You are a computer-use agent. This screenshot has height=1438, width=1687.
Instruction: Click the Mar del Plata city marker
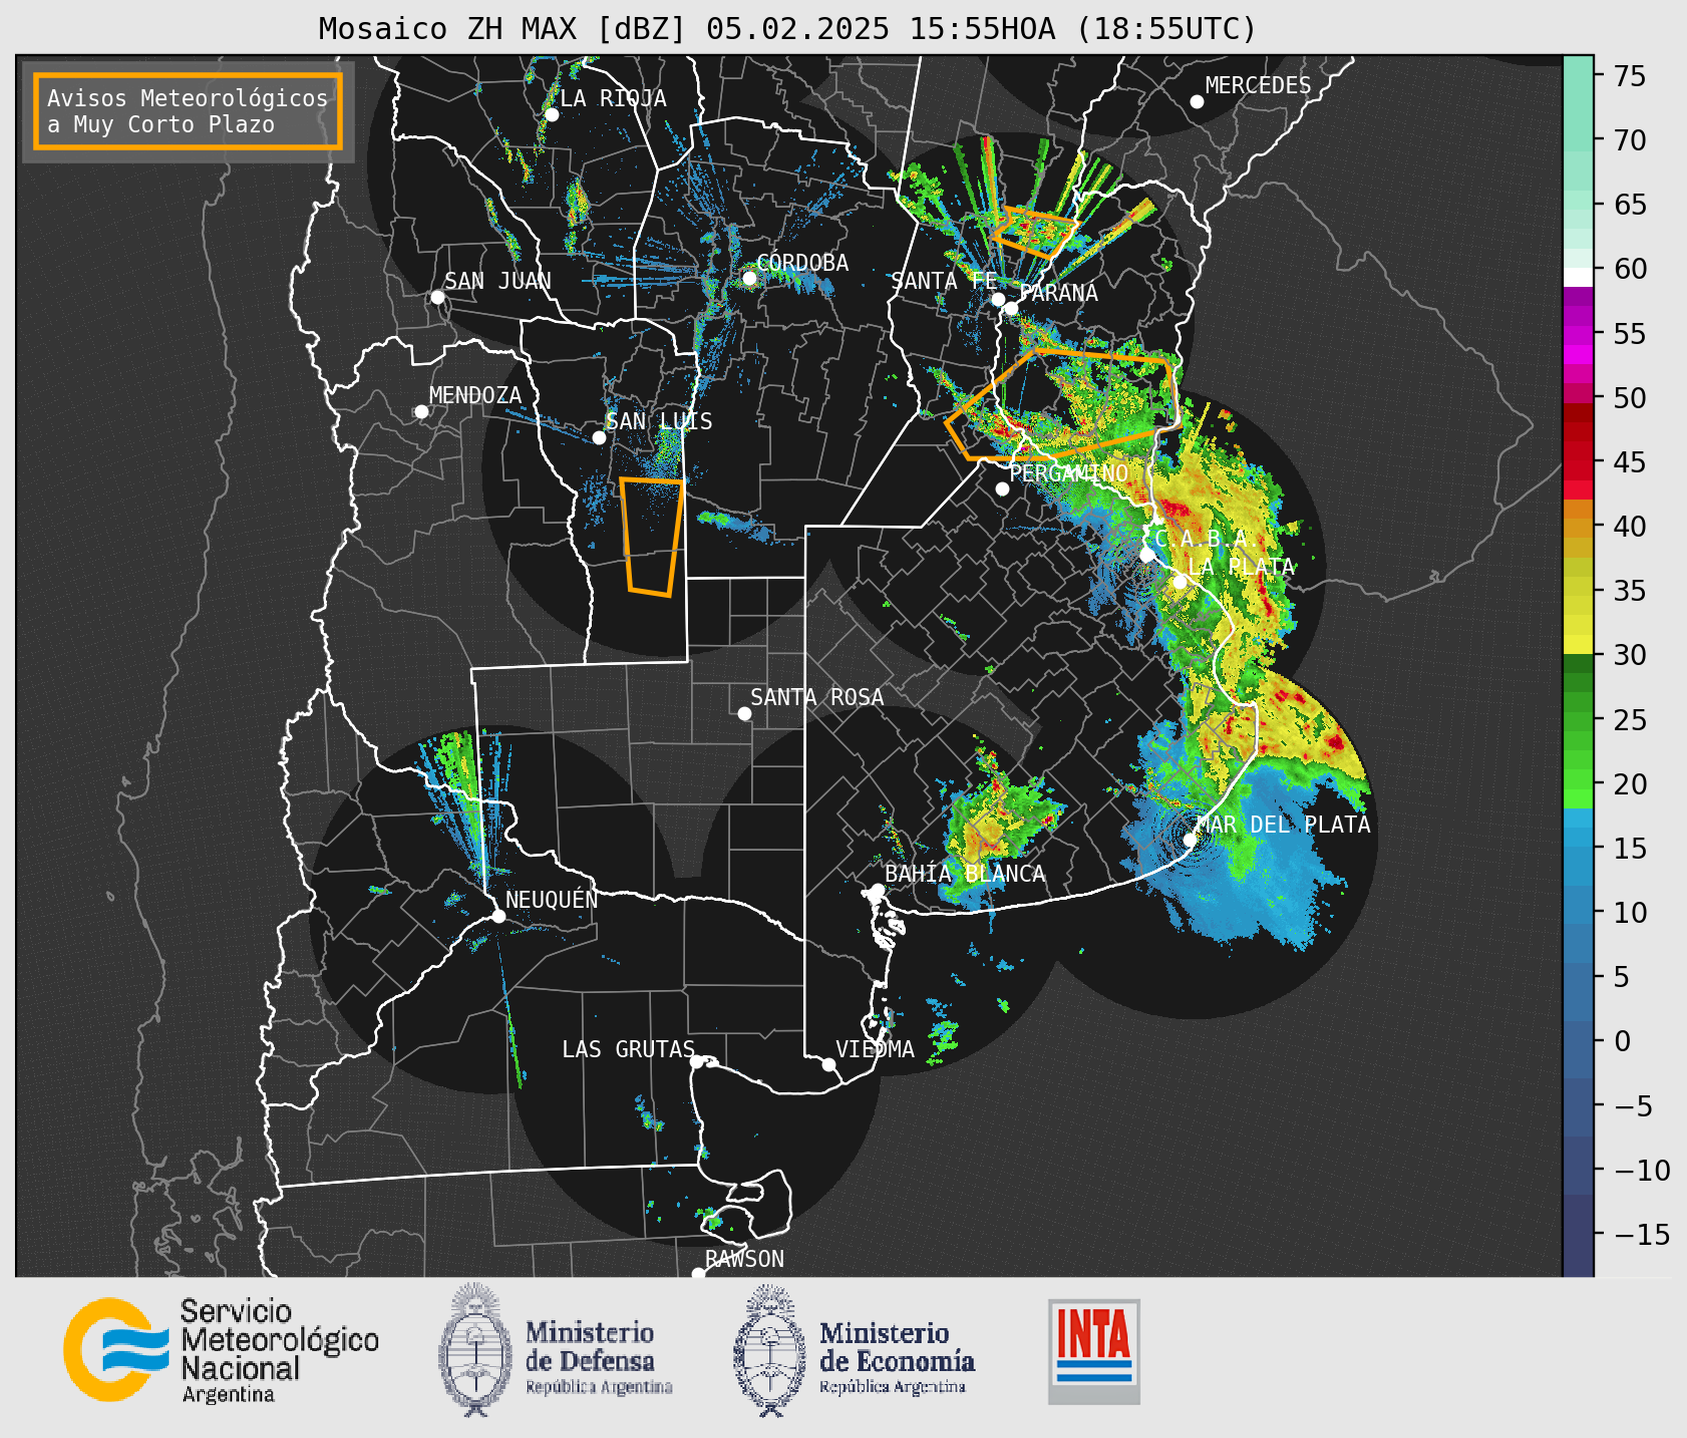point(1190,840)
